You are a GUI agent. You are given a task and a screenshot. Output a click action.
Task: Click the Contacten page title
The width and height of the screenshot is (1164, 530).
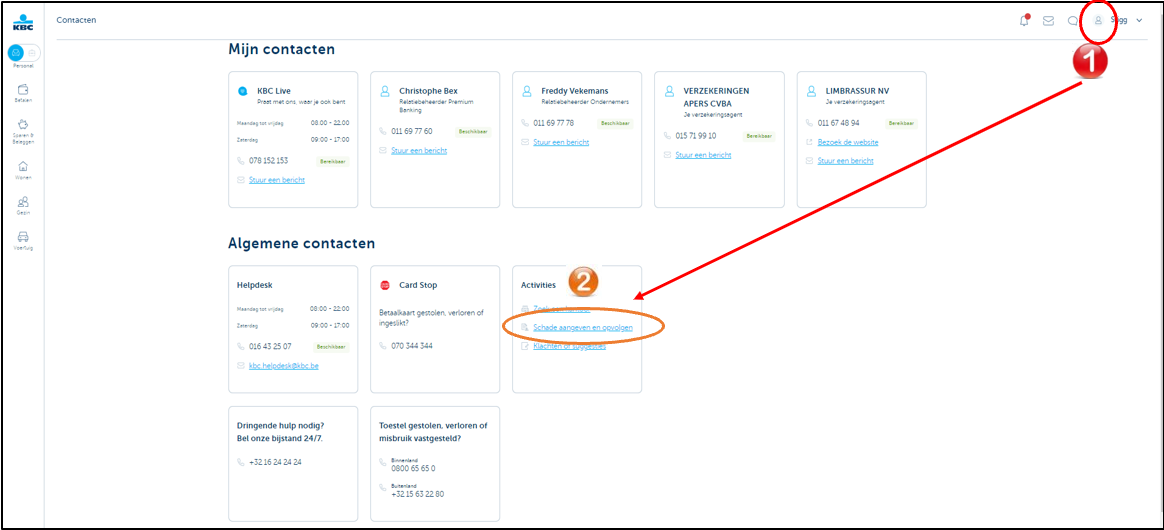[76, 20]
